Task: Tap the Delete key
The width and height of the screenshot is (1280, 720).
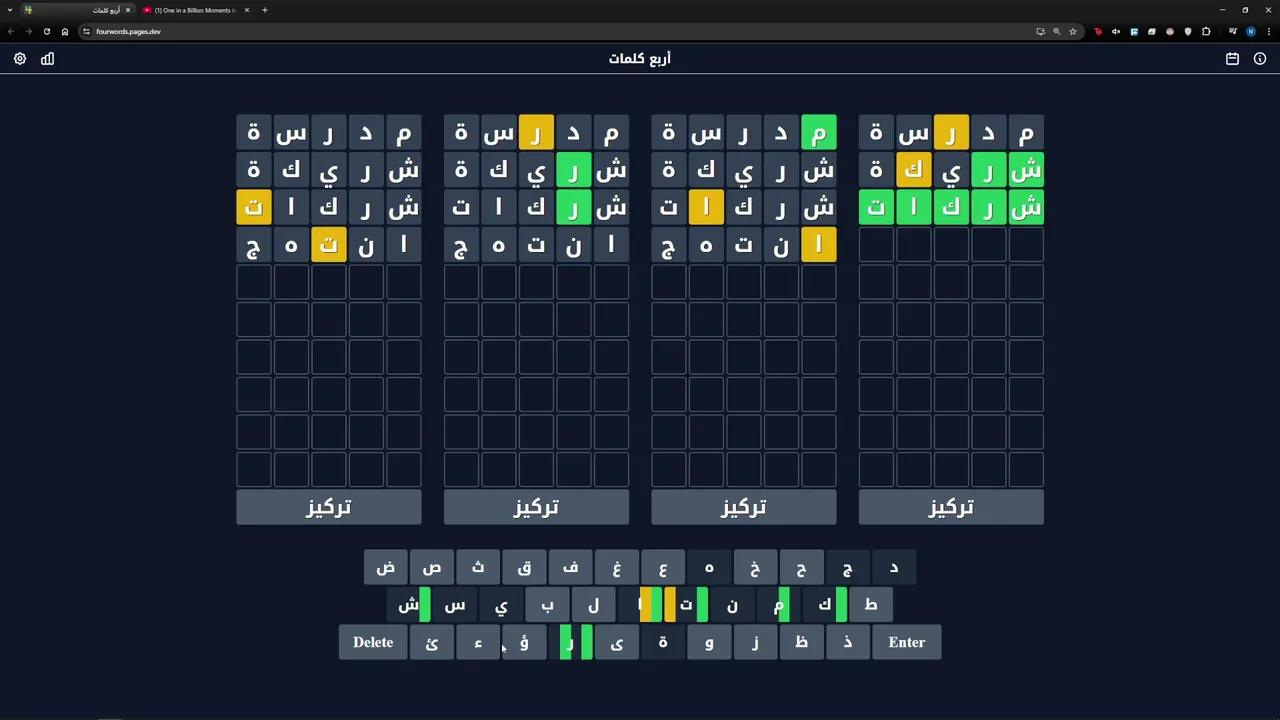Action: click(373, 642)
